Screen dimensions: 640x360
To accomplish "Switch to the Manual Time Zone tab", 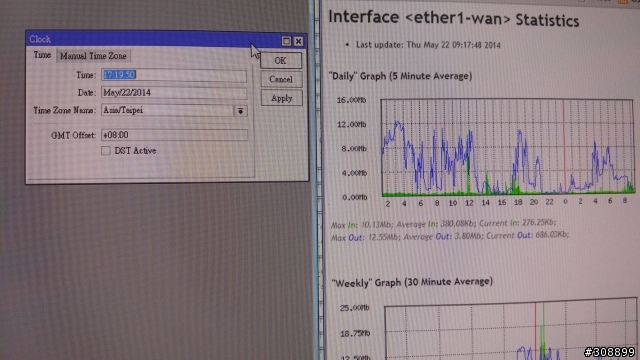I will coord(93,56).
